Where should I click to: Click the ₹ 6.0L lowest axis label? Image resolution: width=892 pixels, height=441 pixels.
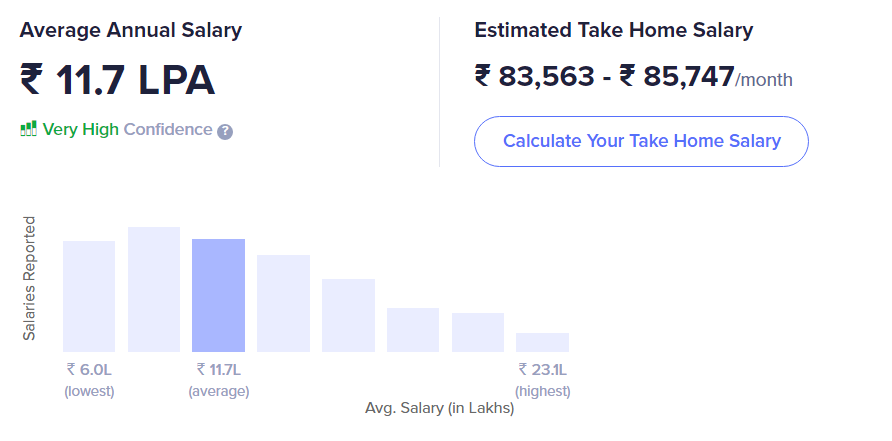click(x=89, y=370)
